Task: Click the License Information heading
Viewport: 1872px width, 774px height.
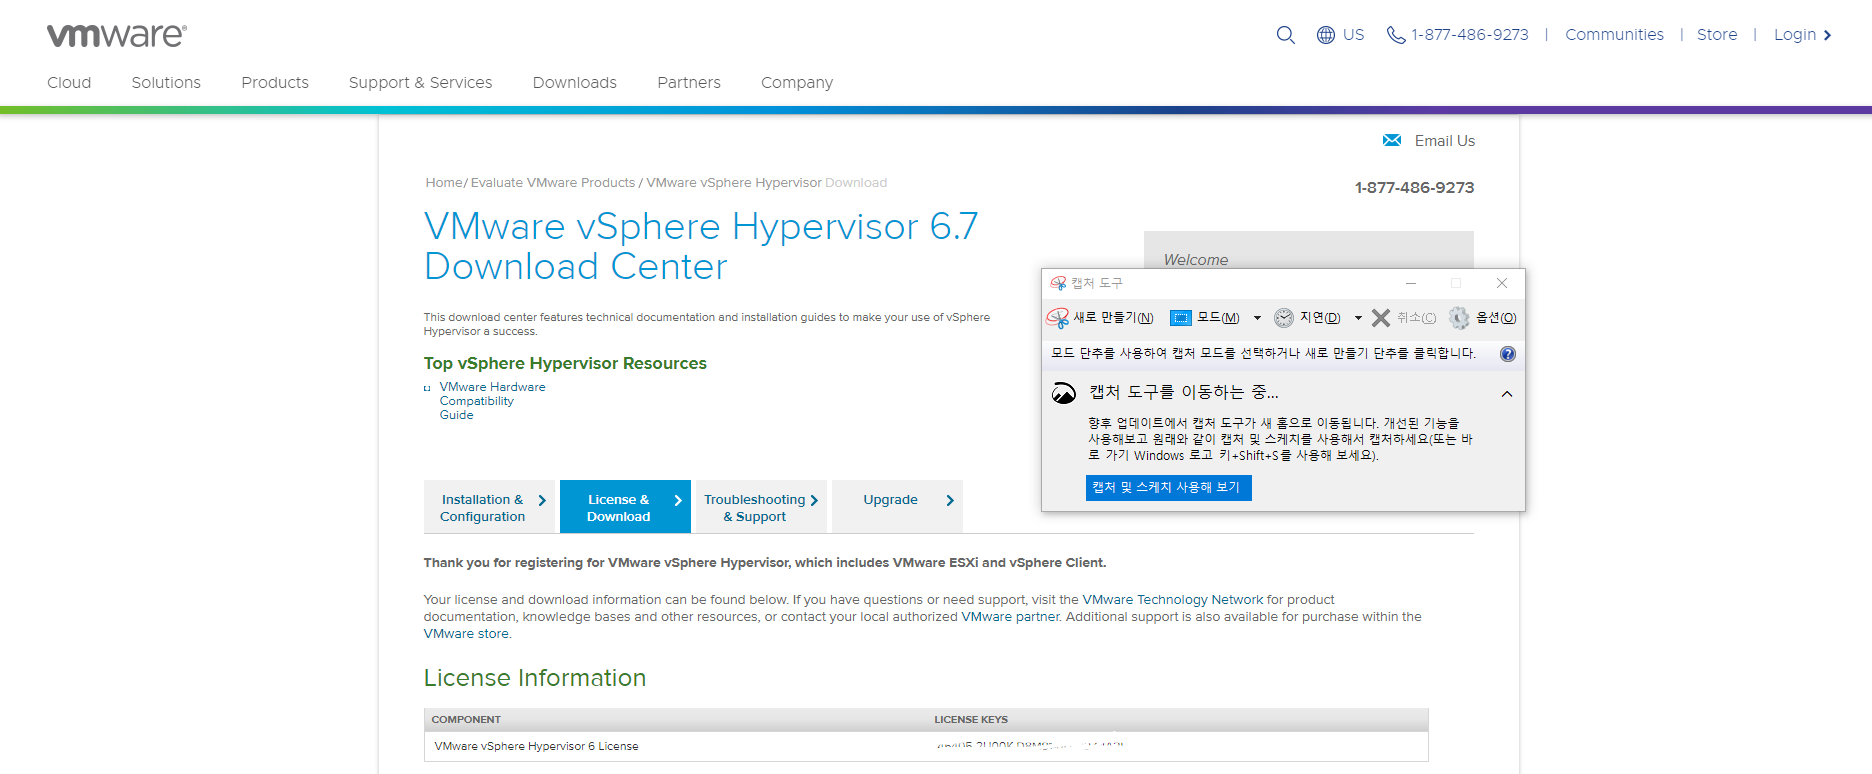Action: click(x=535, y=678)
